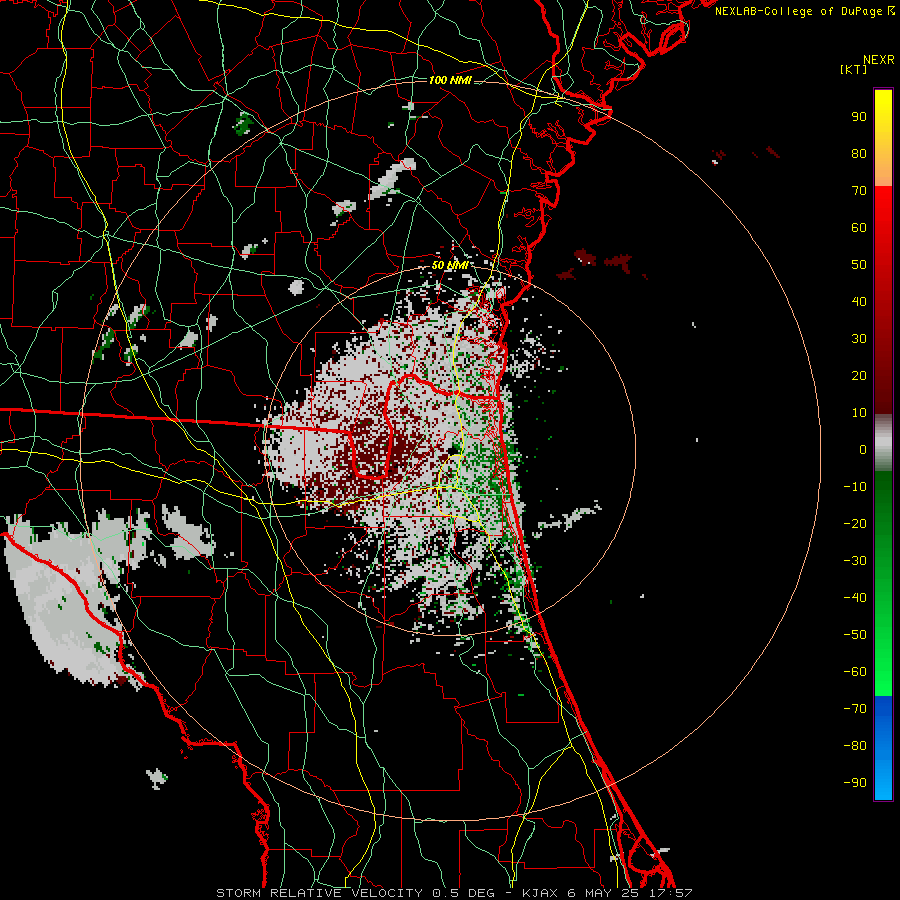The width and height of the screenshot is (900, 900).
Task: Select the 50 NMI range ring label
Action: [x=450, y=265]
